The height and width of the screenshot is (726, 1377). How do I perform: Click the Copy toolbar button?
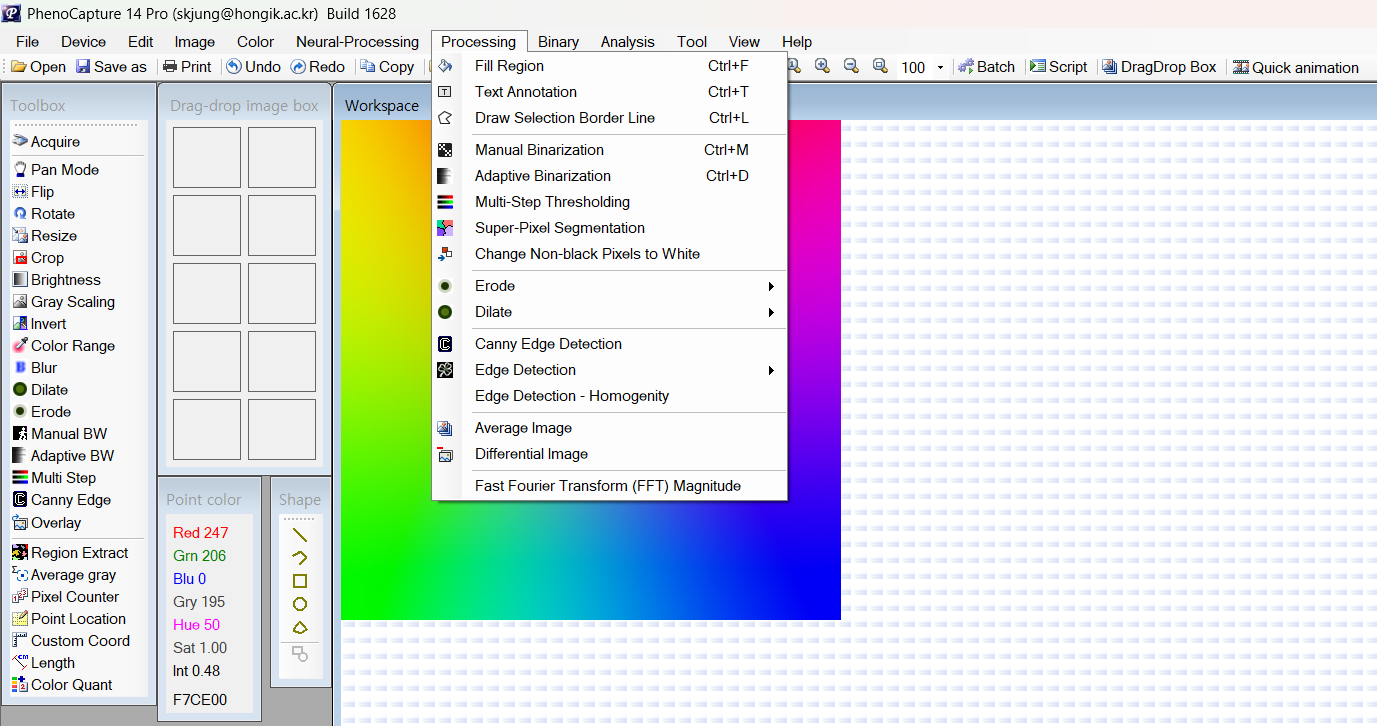coord(387,67)
